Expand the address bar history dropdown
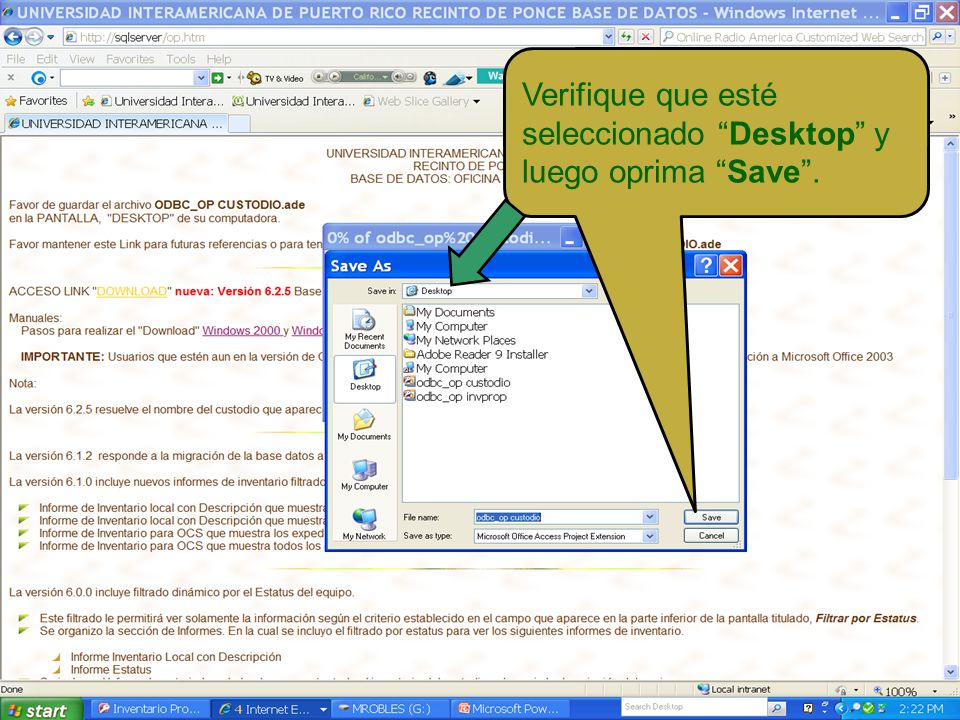The height and width of the screenshot is (720, 960). point(608,37)
